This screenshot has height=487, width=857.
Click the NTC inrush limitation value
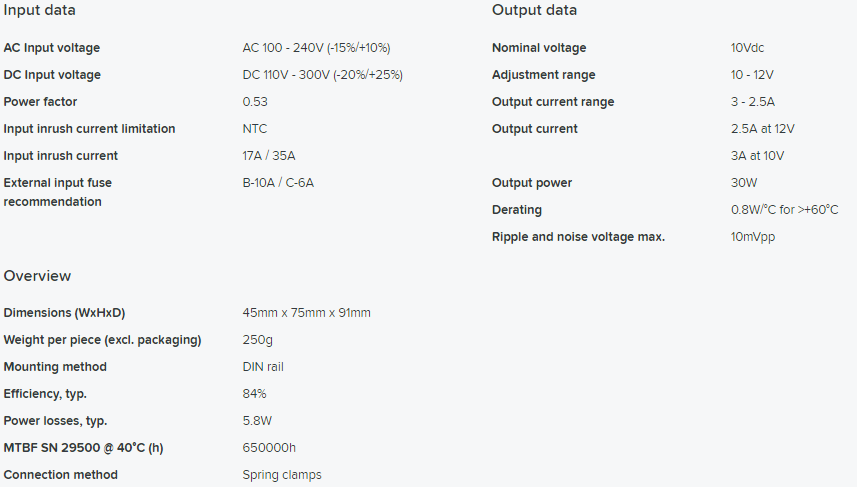click(x=255, y=128)
